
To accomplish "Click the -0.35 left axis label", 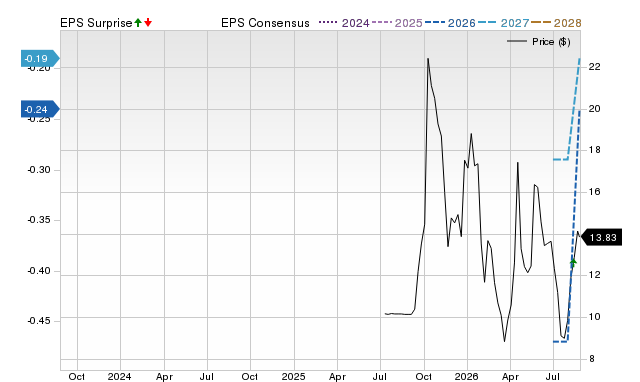I will tap(39, 220).
